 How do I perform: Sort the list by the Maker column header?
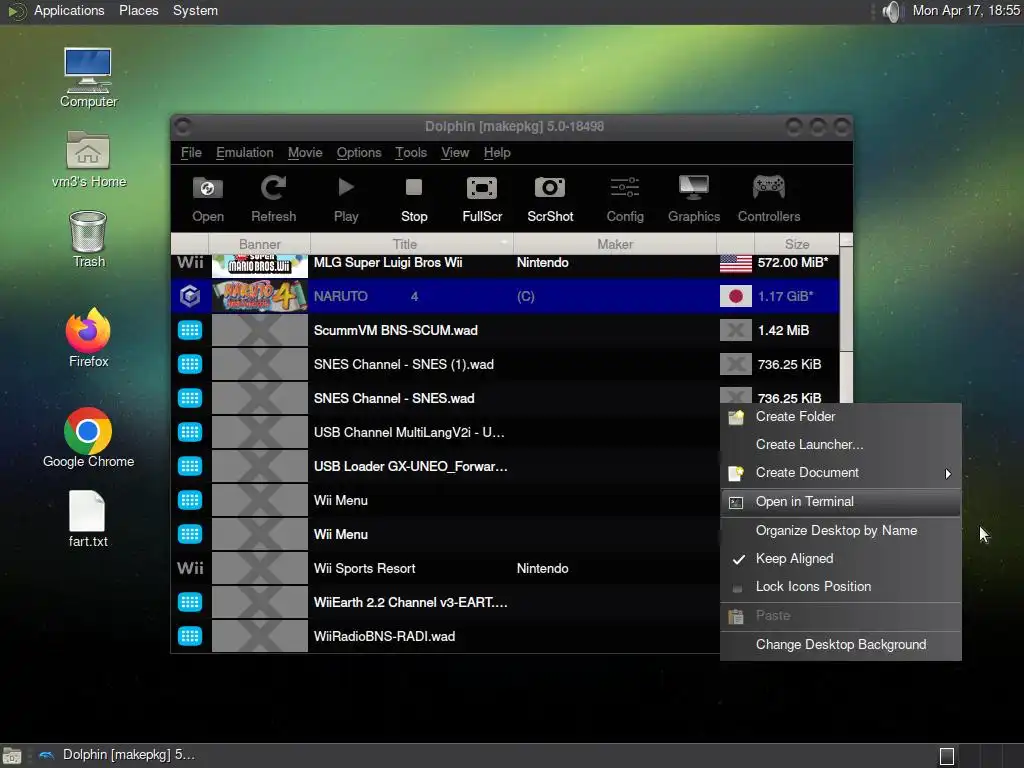click(615, 244)
